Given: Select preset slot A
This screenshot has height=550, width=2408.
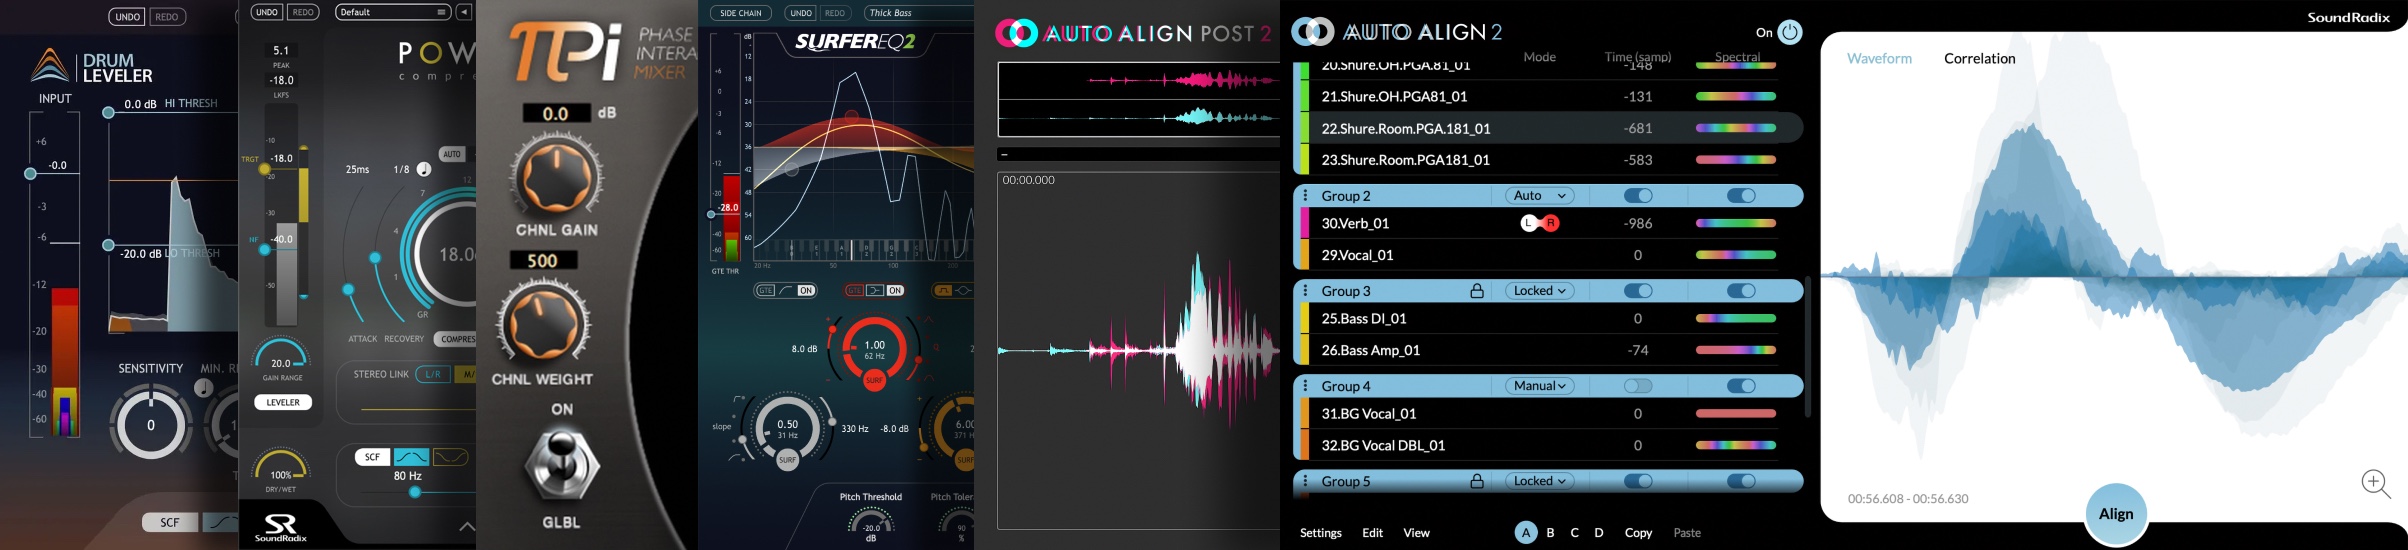Looking at the screenshot, I should point(1526,533).
